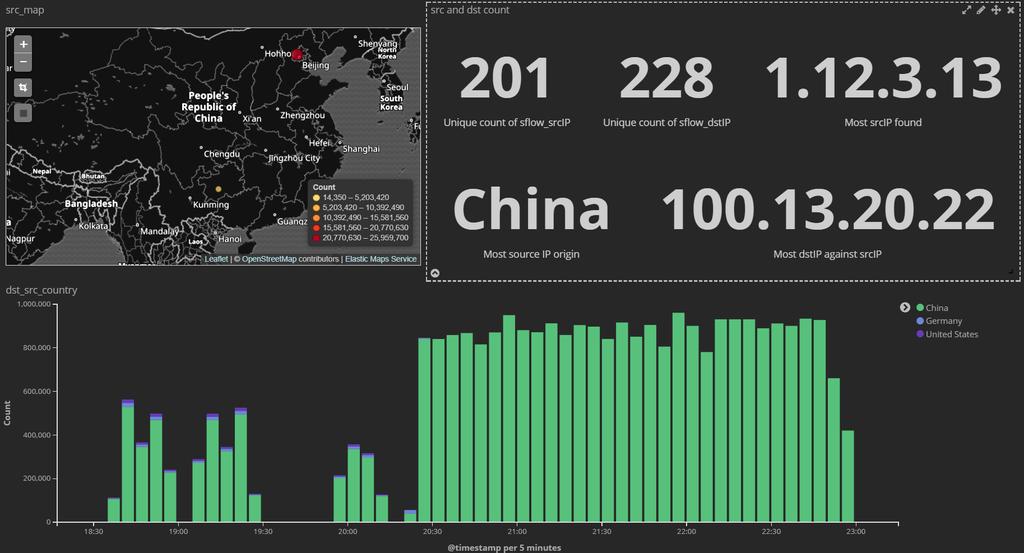Viewport: 1024px width, 553px height.
Task: Zoom in on the src_map
Action: point(23,44)
